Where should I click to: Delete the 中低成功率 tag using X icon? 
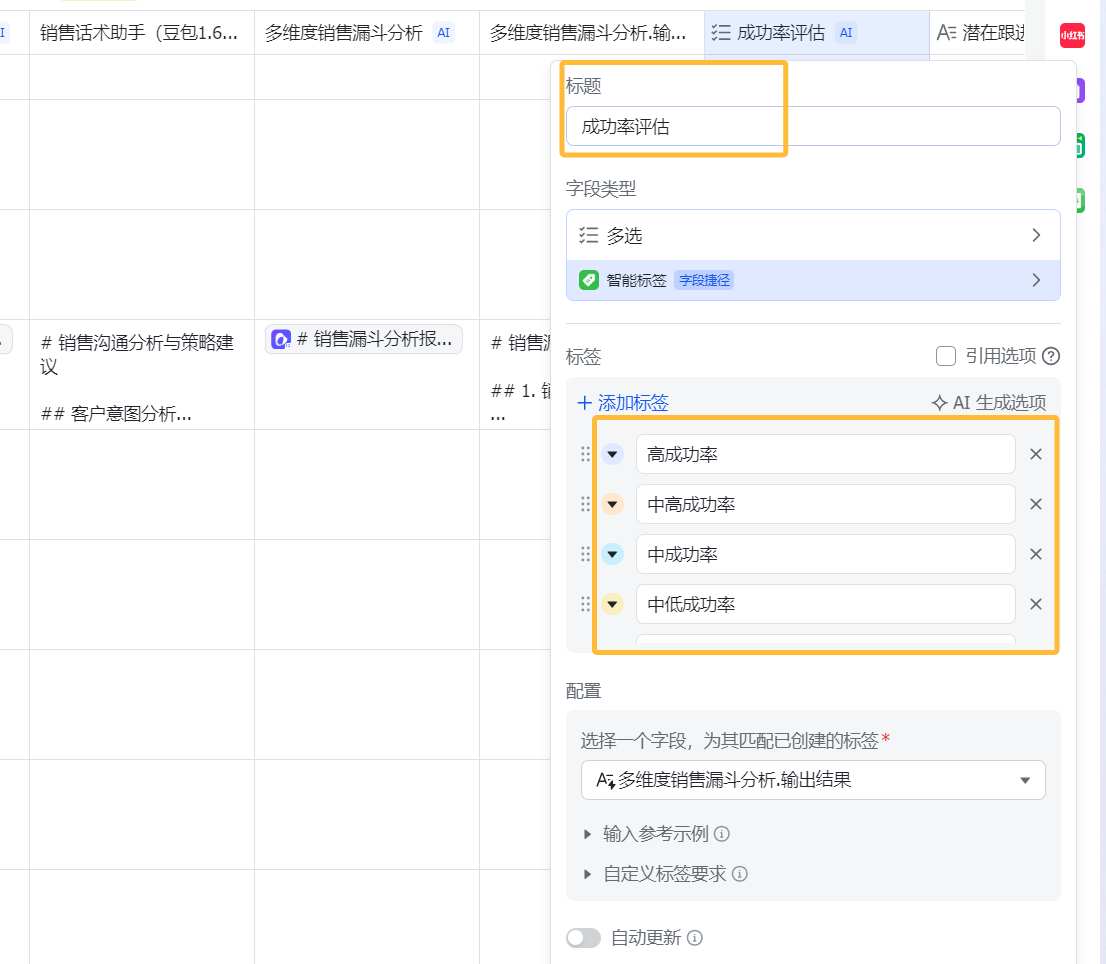click(x=1036, y=604)
